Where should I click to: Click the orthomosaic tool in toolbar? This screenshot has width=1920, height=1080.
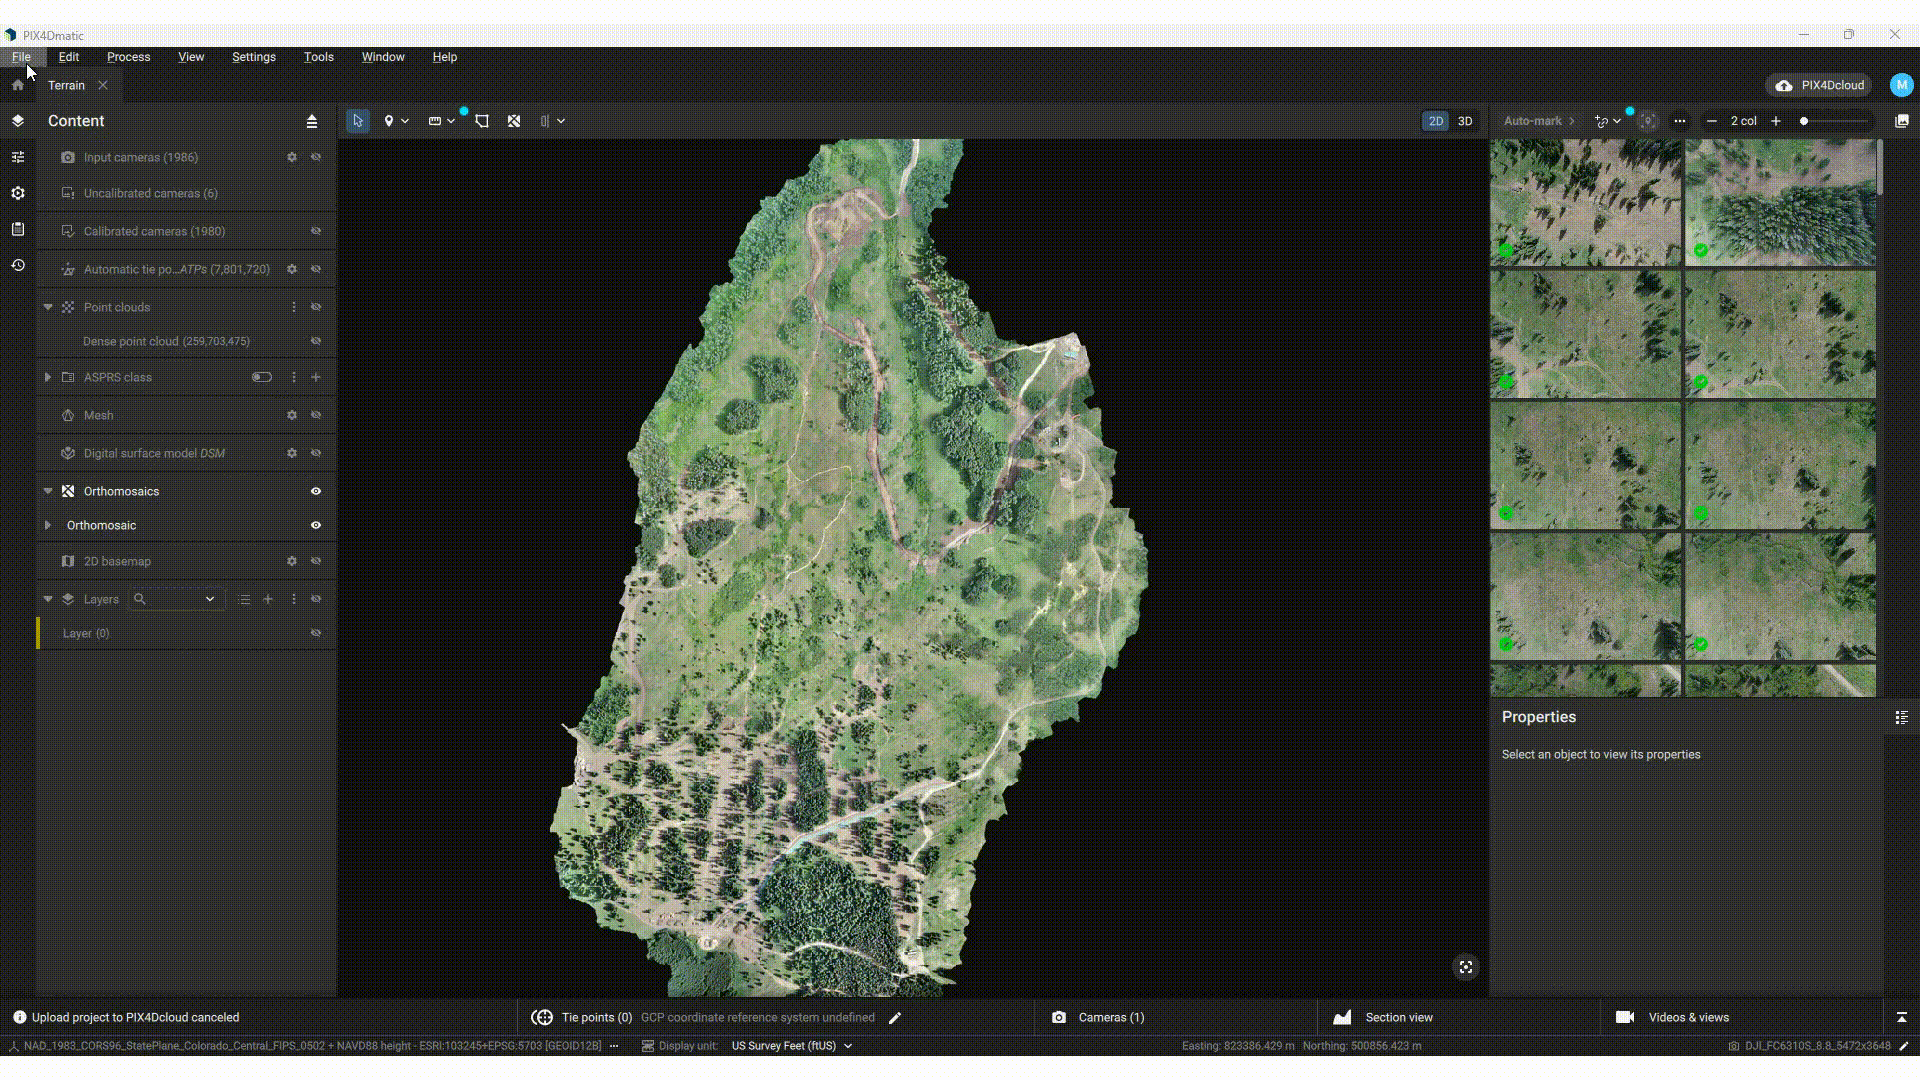coord(514,121)
